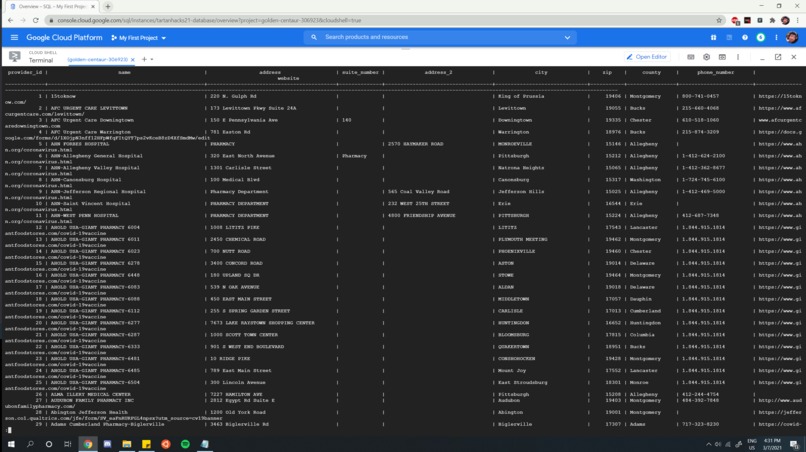Click the Cloud Shell terminal logo icon
Image resolution: width=806 pixels, height=452 pixels.
tap(14, 57)
